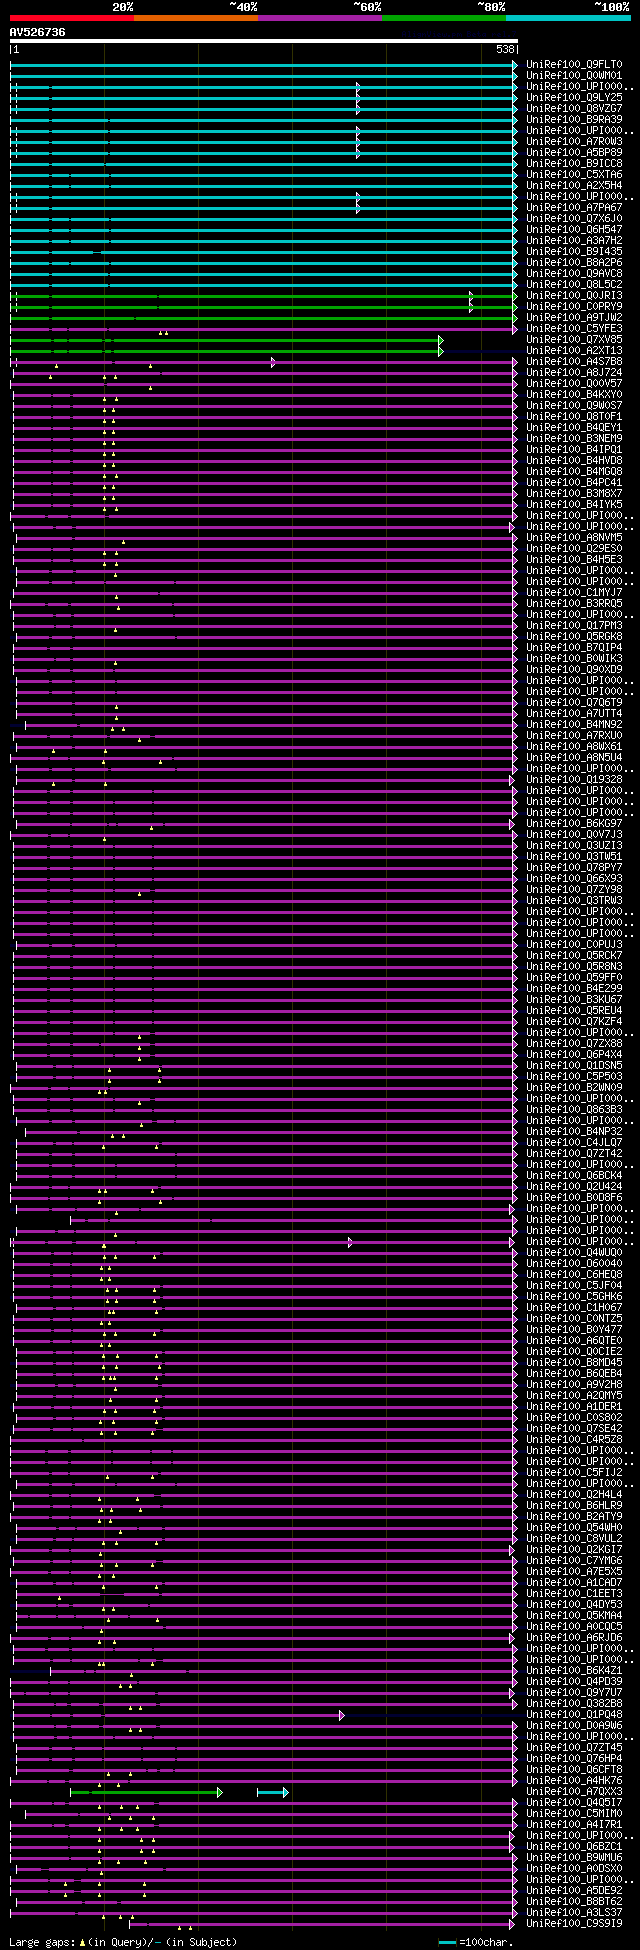Click the green alignment bar for UniRef100_Q7XV85

pyautogui.click(x=226, y=340)
